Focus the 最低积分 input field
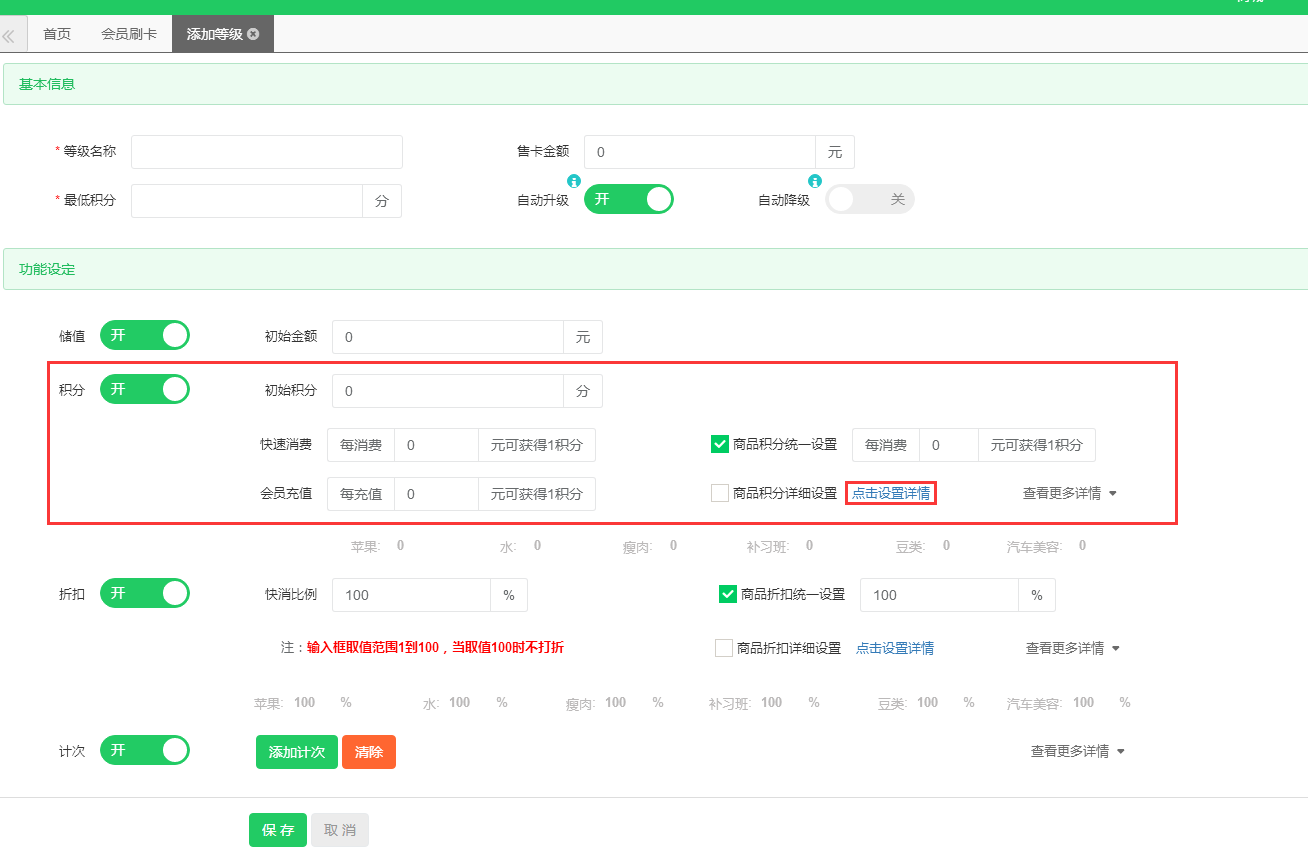Screen dimensions: 1308x859 [x=247, y=201]
